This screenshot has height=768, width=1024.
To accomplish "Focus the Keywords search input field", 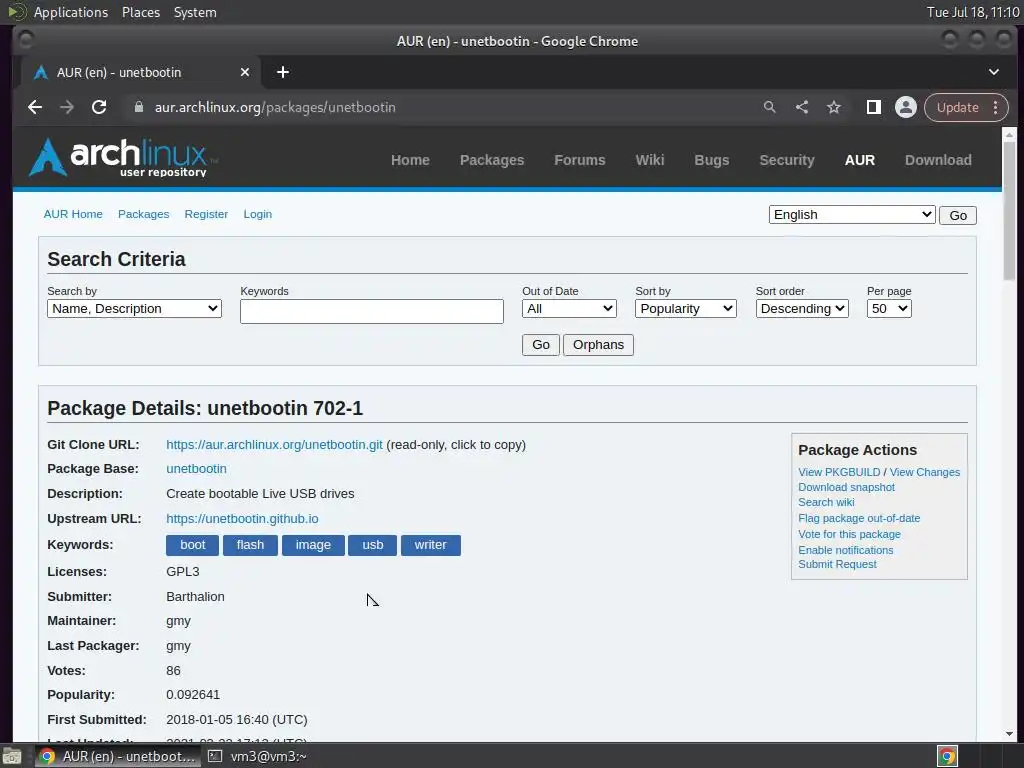I will coord(372,312).
